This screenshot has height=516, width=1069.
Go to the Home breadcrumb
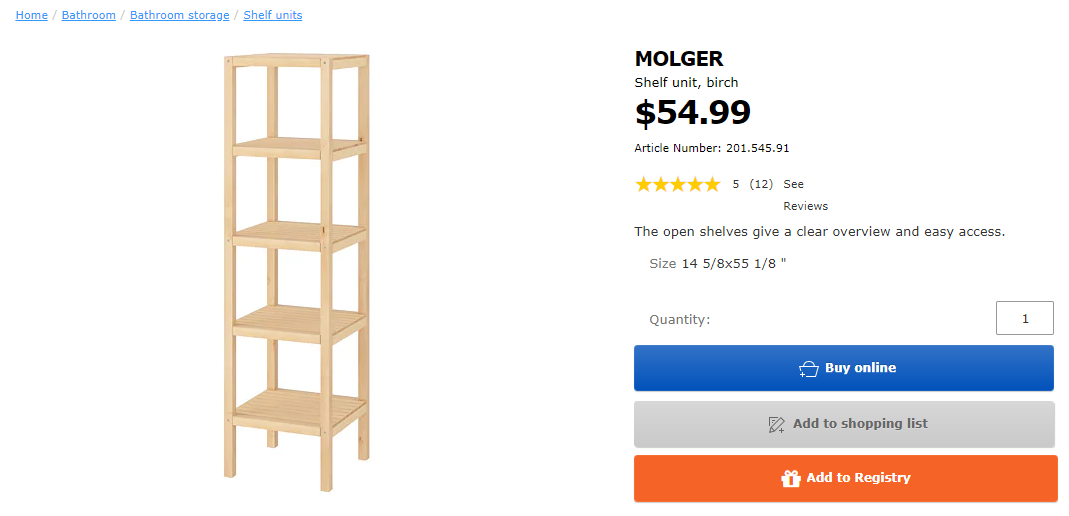point(31,15)
